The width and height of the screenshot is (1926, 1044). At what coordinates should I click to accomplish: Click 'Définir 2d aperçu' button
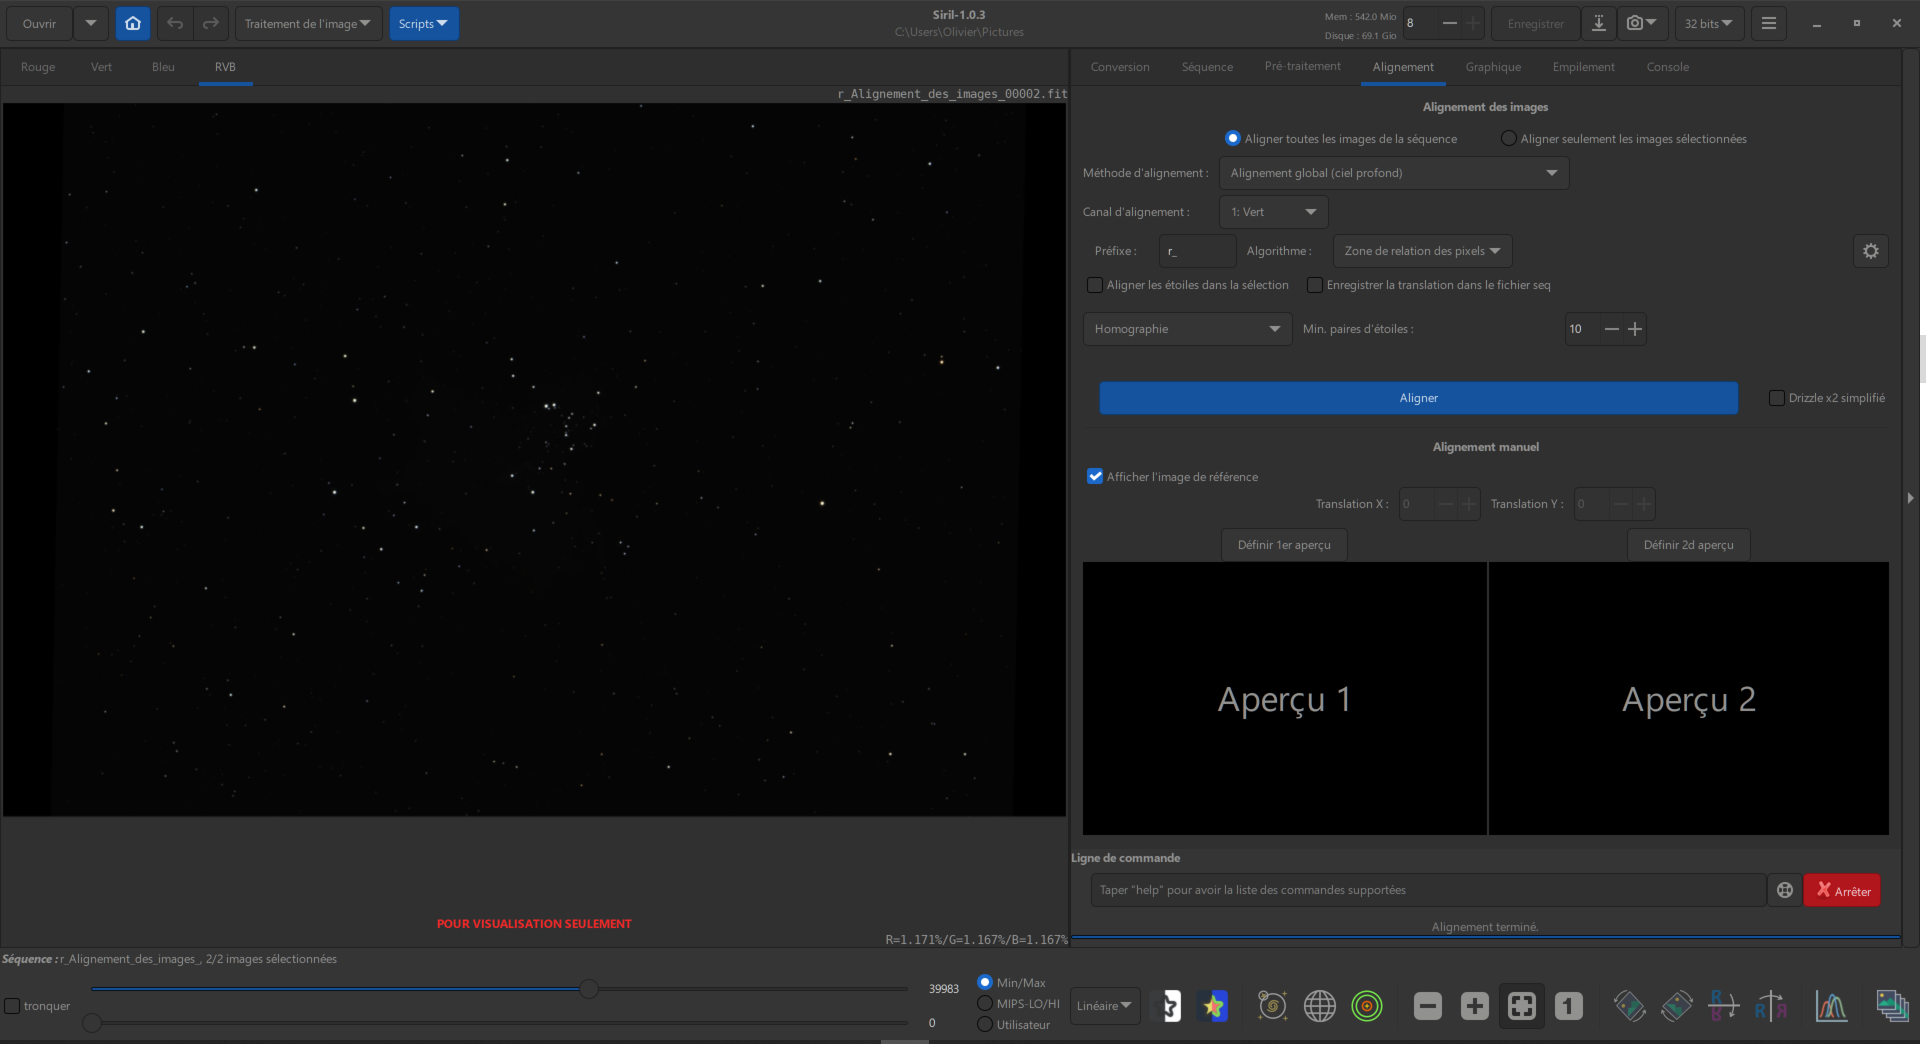pyautogui.click(x=1688, y=545)
